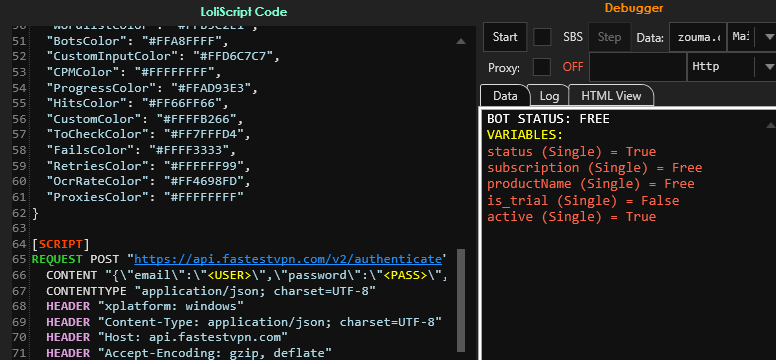The width and height of the screenshot is (776, 360).
Task: Switch to the Log tab
Action: click(549, 96)
